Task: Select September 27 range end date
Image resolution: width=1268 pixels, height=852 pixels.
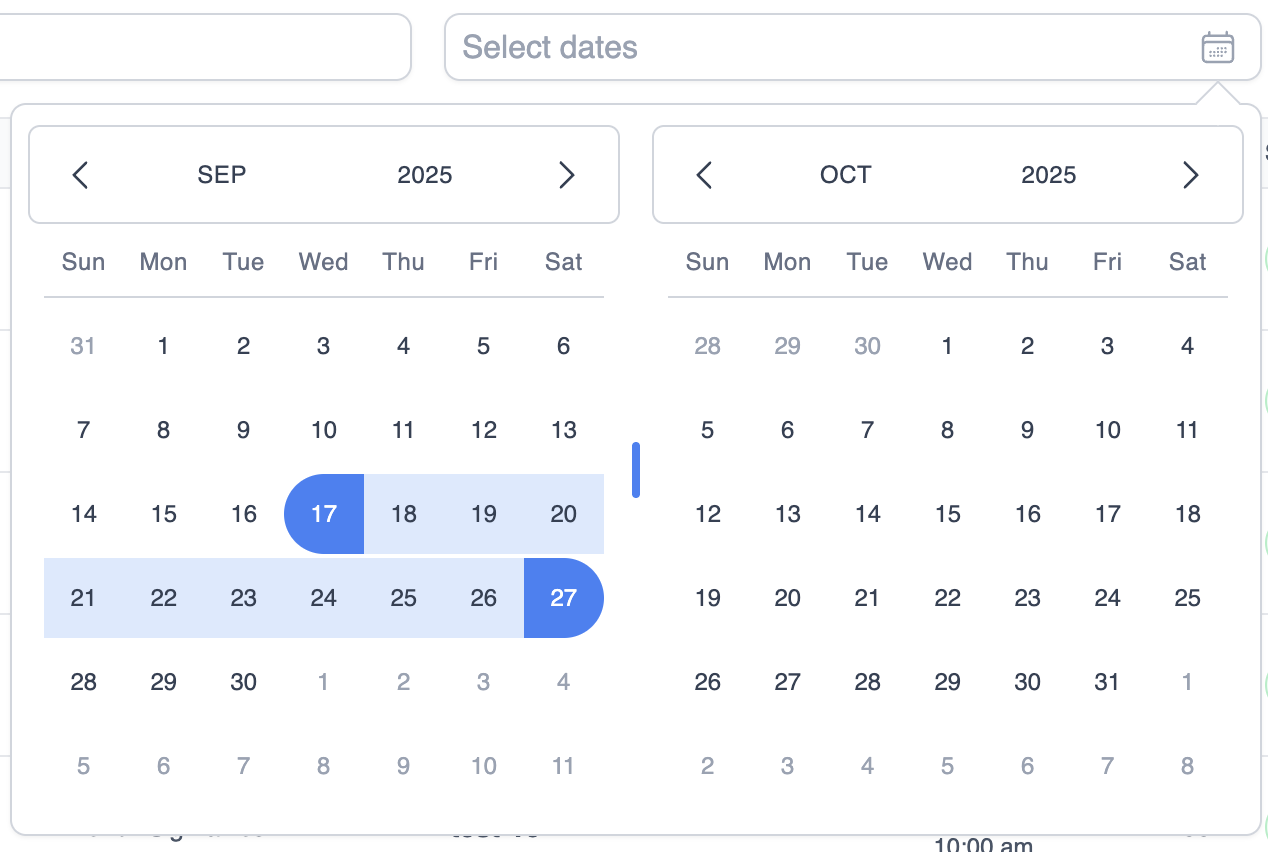Action: tap(564, 598)
